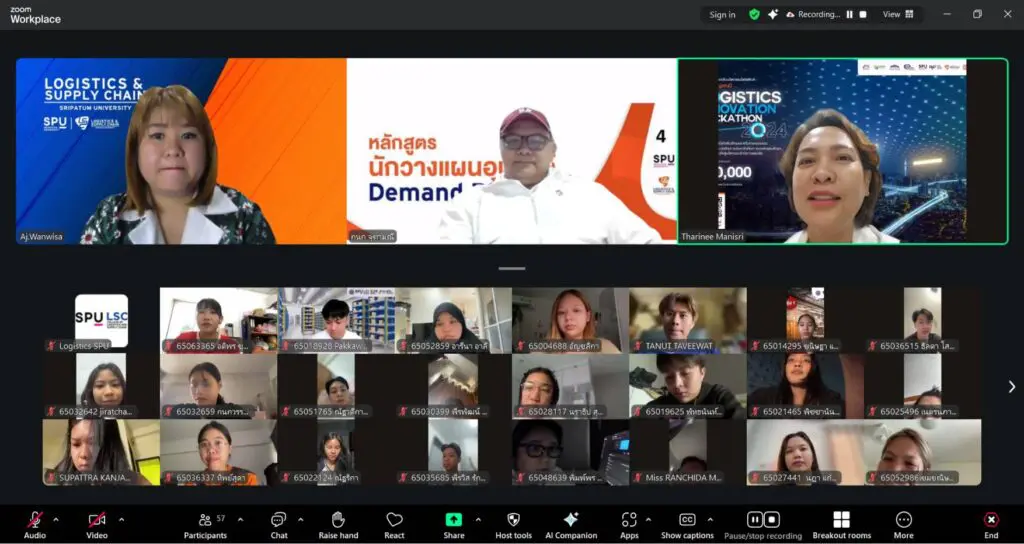The width and height of the screenshot is (1024, 544).
Task: Expand chat options arrow
Action: point(300,520)
